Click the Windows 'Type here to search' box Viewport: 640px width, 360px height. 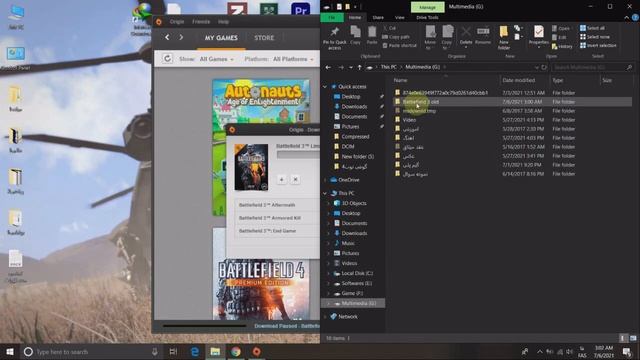[92, 351]
